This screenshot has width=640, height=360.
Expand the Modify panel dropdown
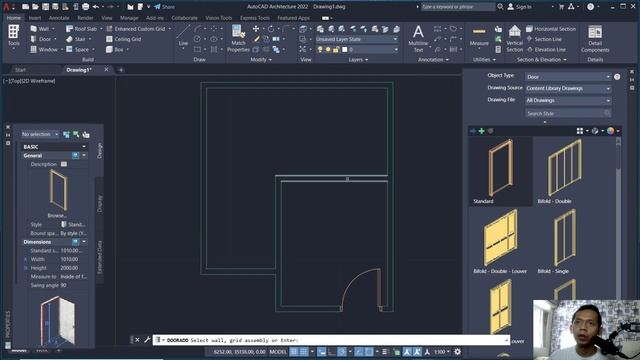tap(261, 60)
